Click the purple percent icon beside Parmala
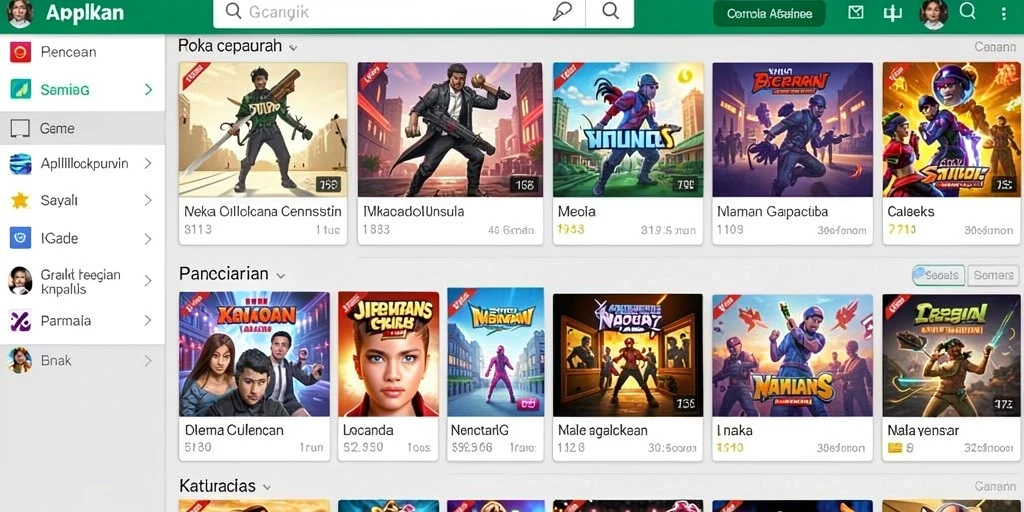Screen dimensions: 1024x512 point(20,321)
